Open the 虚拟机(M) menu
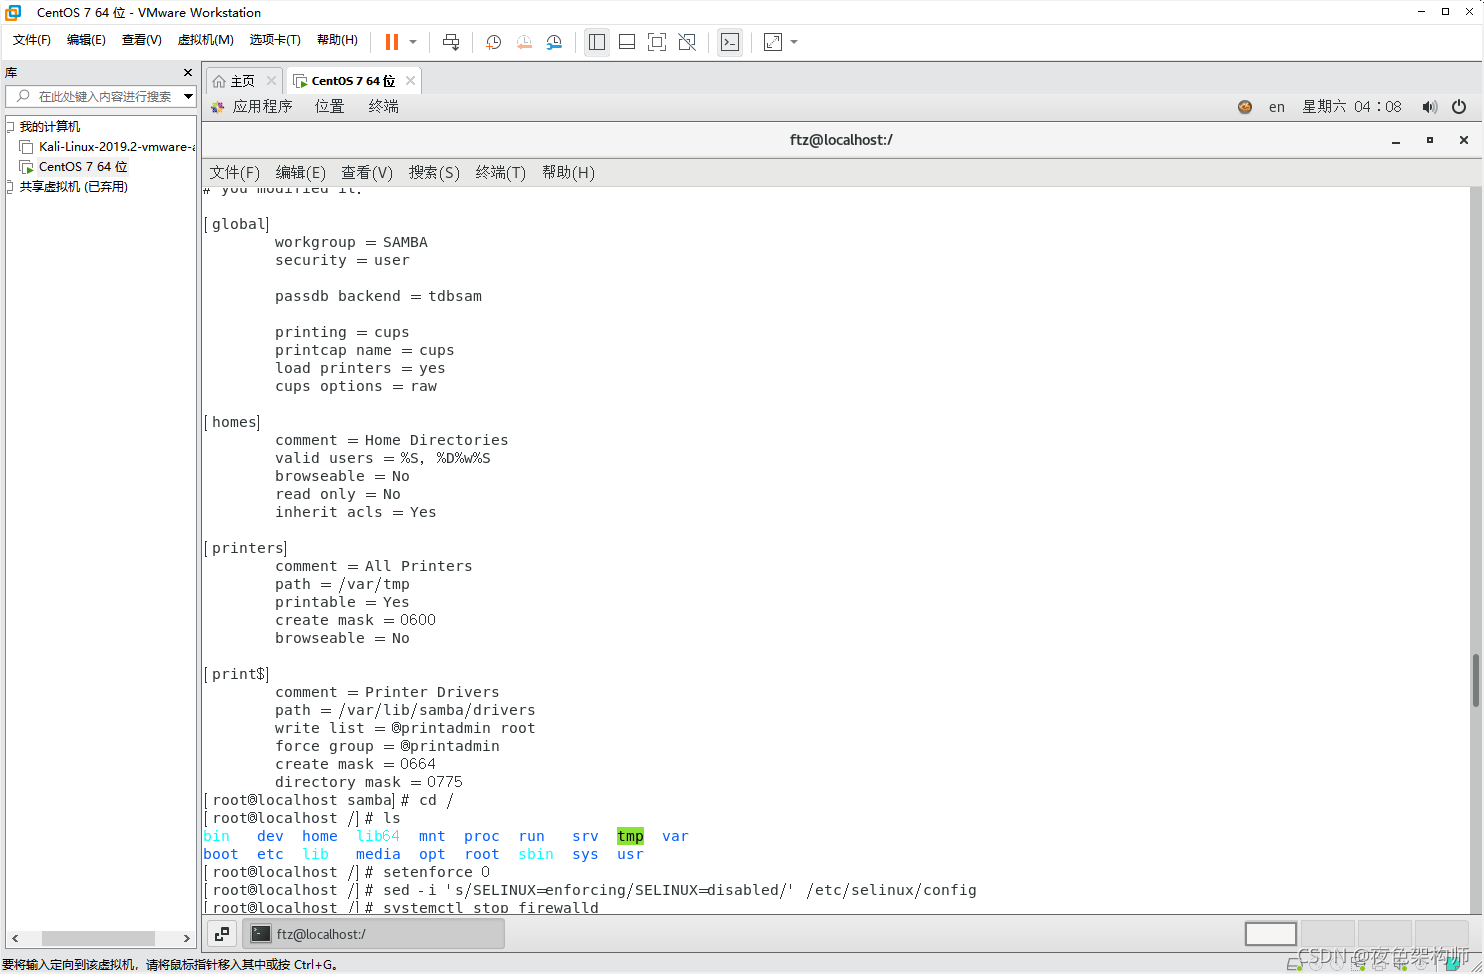 coord(205,40)
